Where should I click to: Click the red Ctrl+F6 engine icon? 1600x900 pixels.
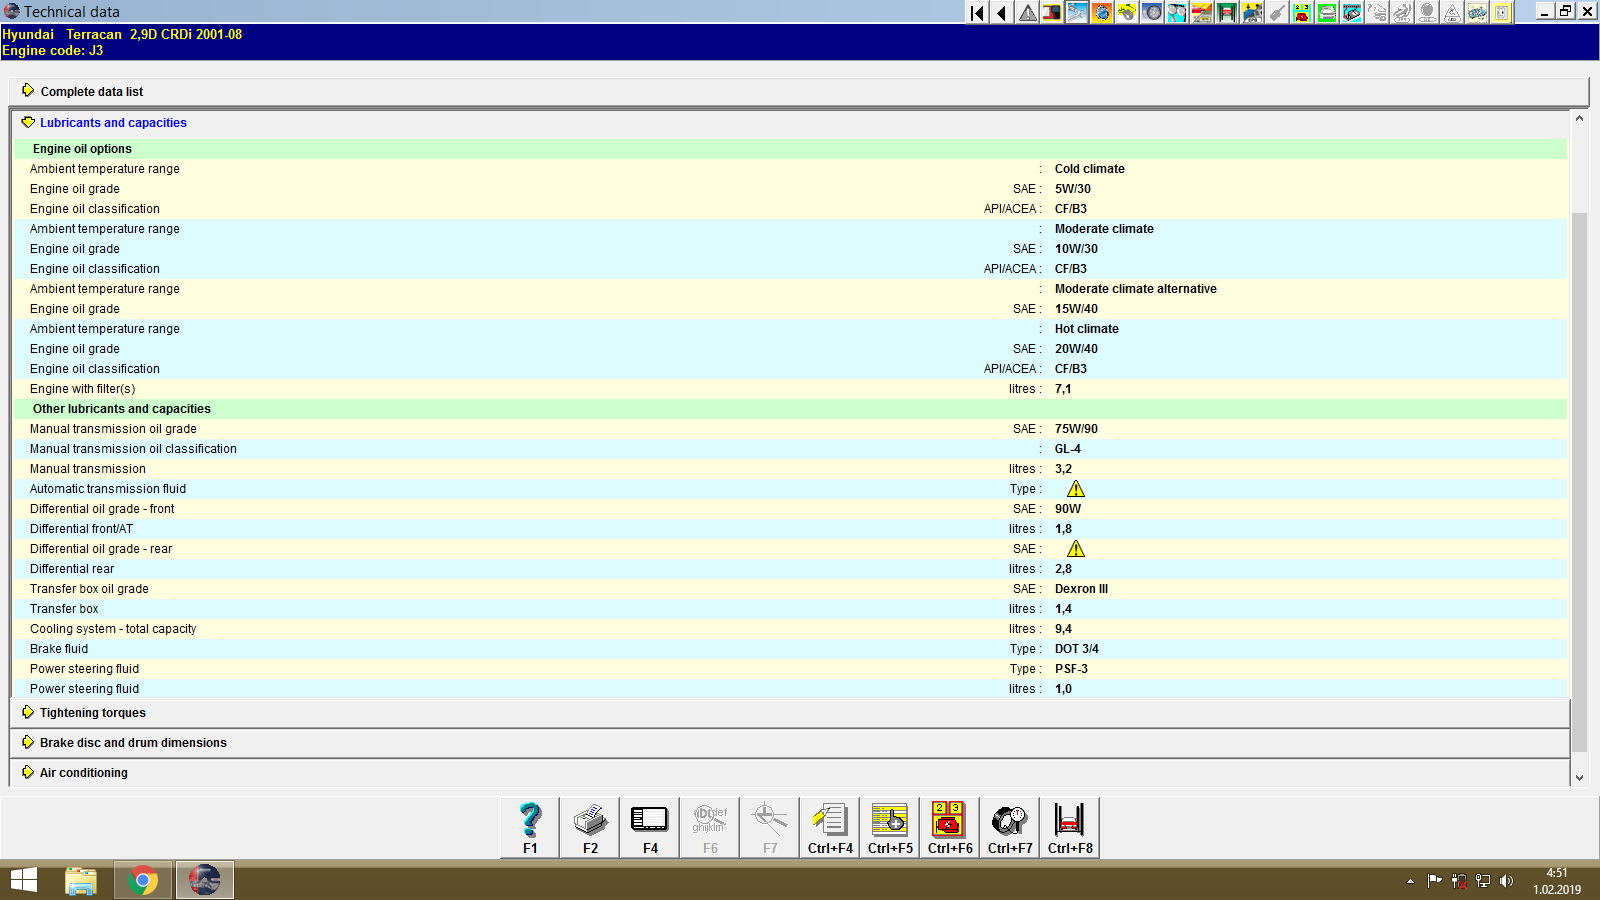coord(949,826)
